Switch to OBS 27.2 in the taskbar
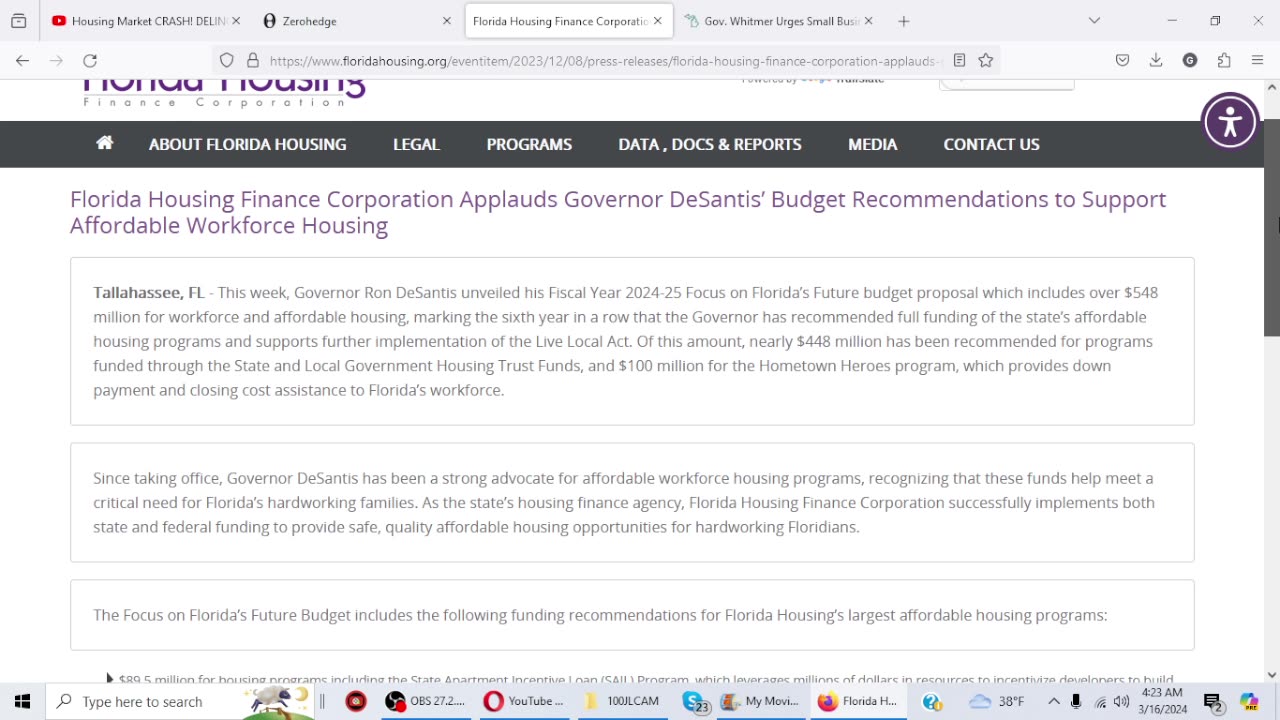Viewport: 1280px width, 720px height. point(428,701)
